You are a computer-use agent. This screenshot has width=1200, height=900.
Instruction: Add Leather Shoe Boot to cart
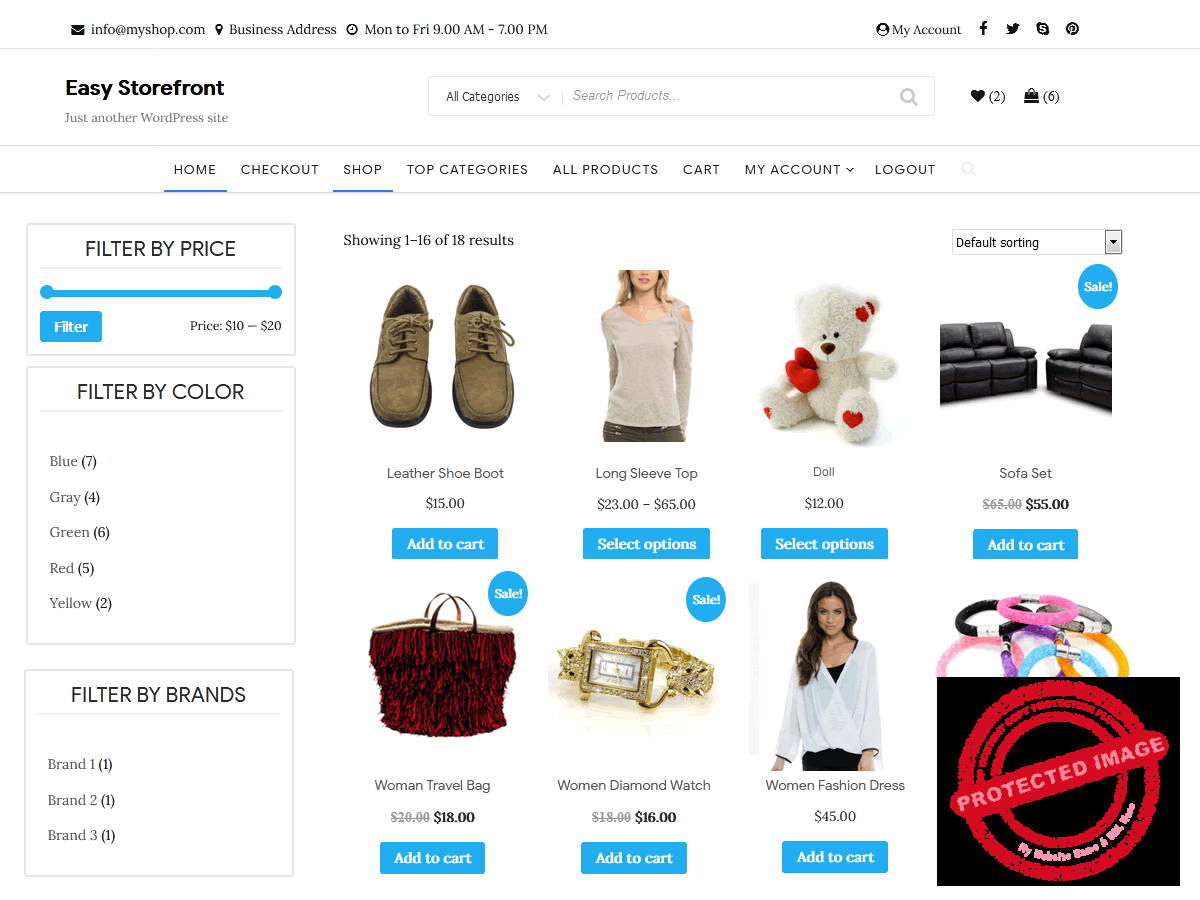[445, 544]
